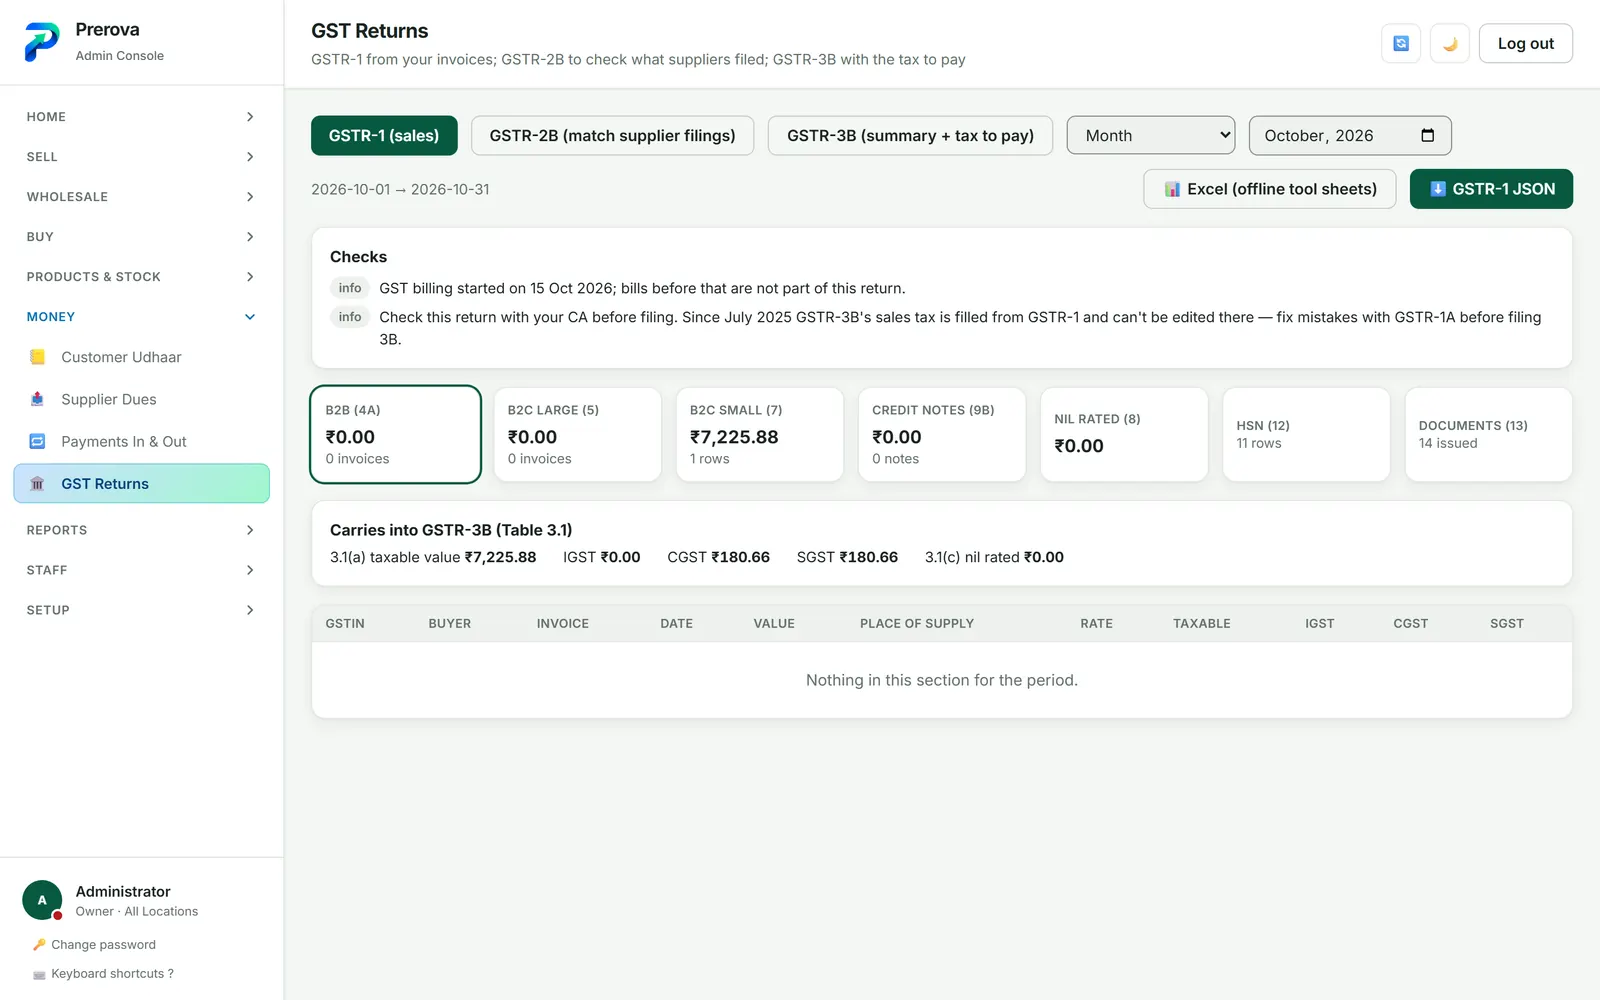Select the DOCUMENTS (13) card
1600x1000 pixels.
pyautogui.click(x=1489, y=434)
